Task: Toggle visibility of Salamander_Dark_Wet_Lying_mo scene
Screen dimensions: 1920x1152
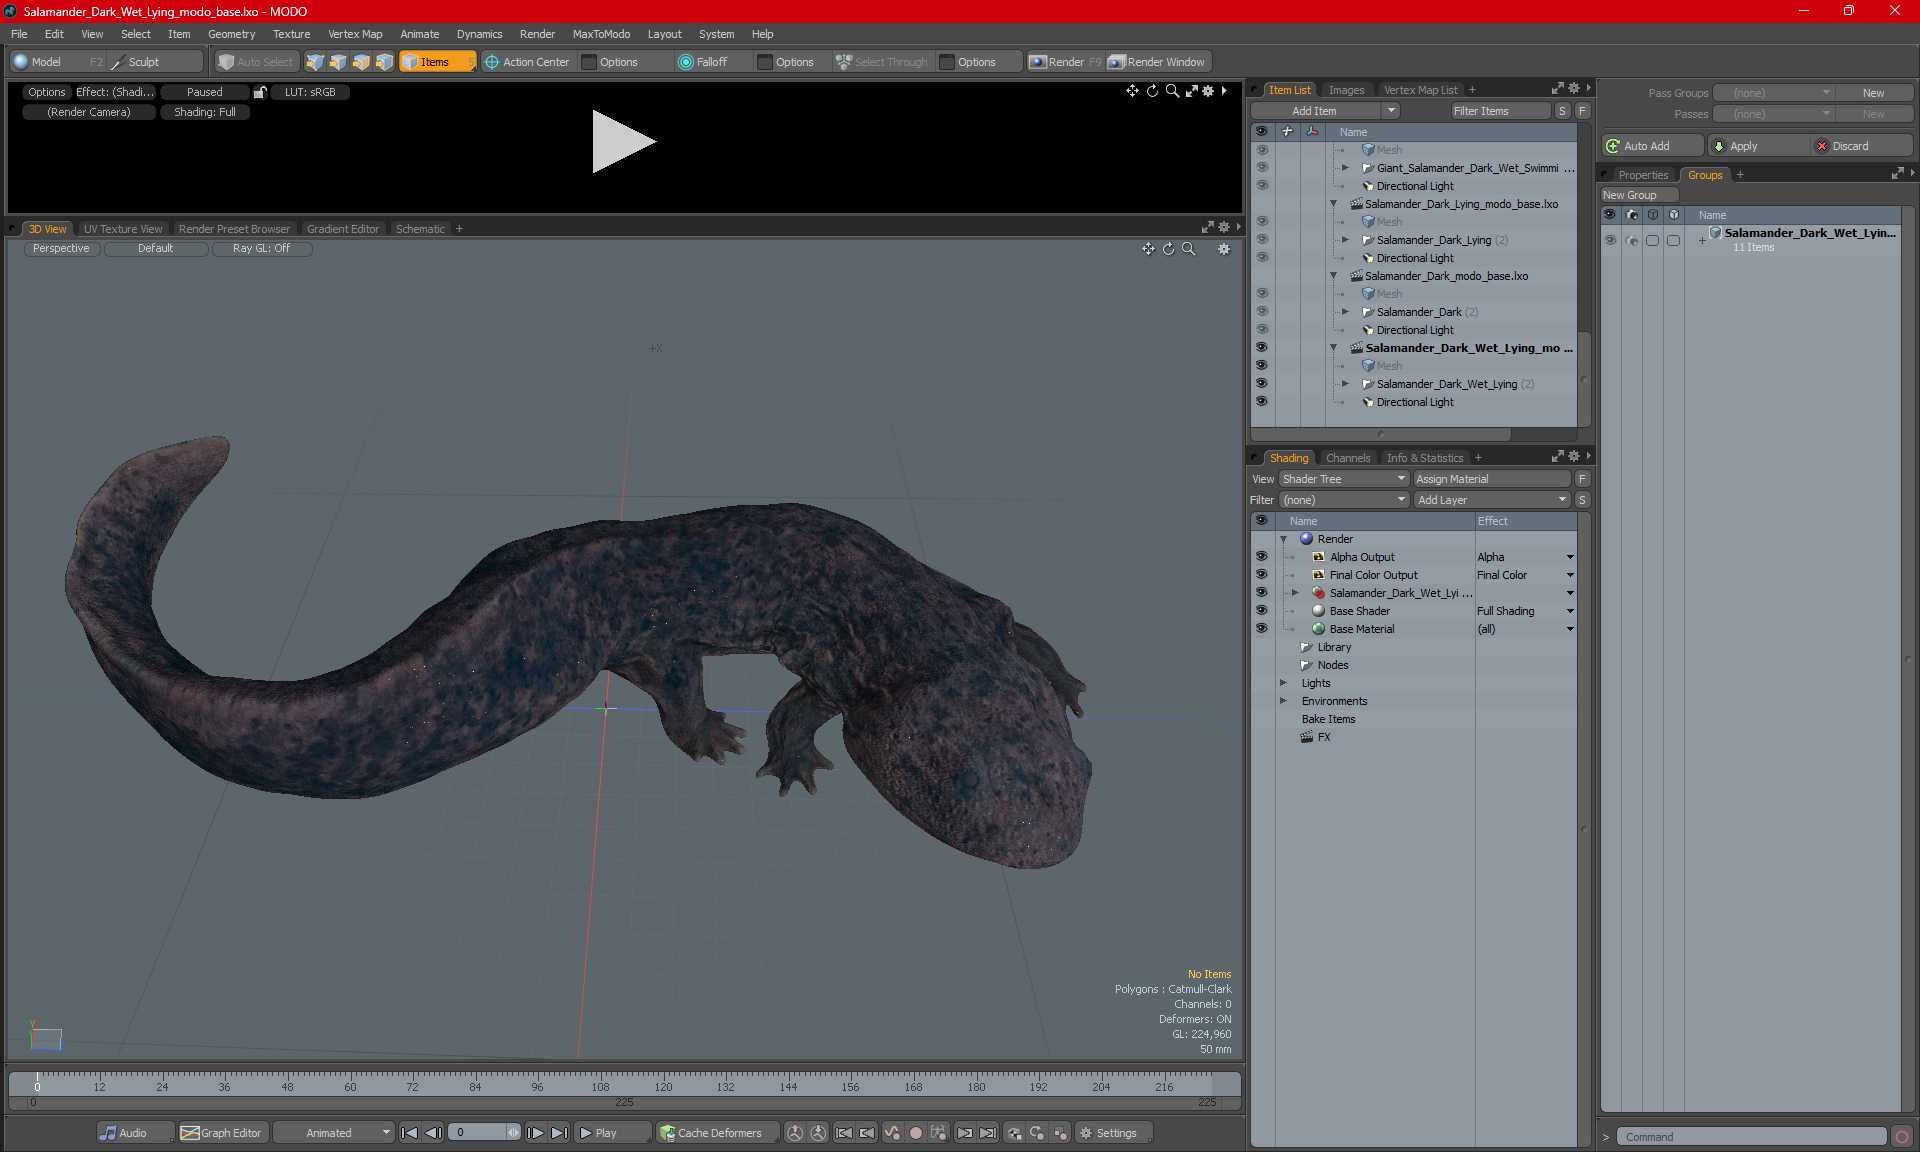Action: tap(1261, 348)
